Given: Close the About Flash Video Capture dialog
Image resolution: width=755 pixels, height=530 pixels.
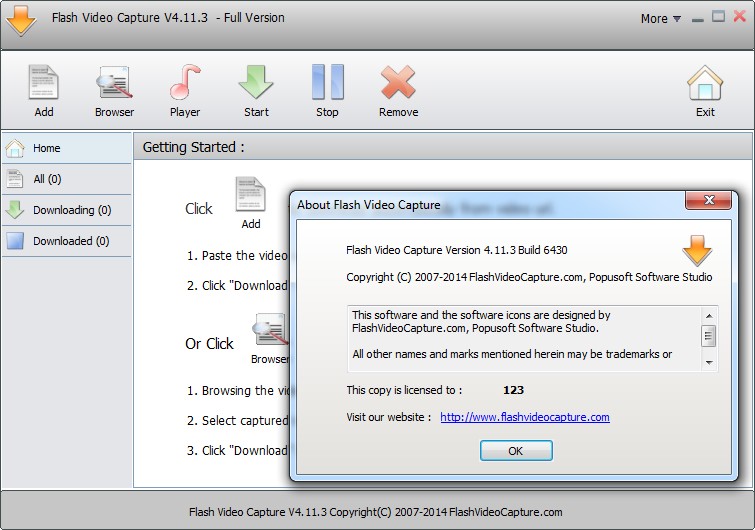Looking at the screenshot, I should [x=708, y=200].
